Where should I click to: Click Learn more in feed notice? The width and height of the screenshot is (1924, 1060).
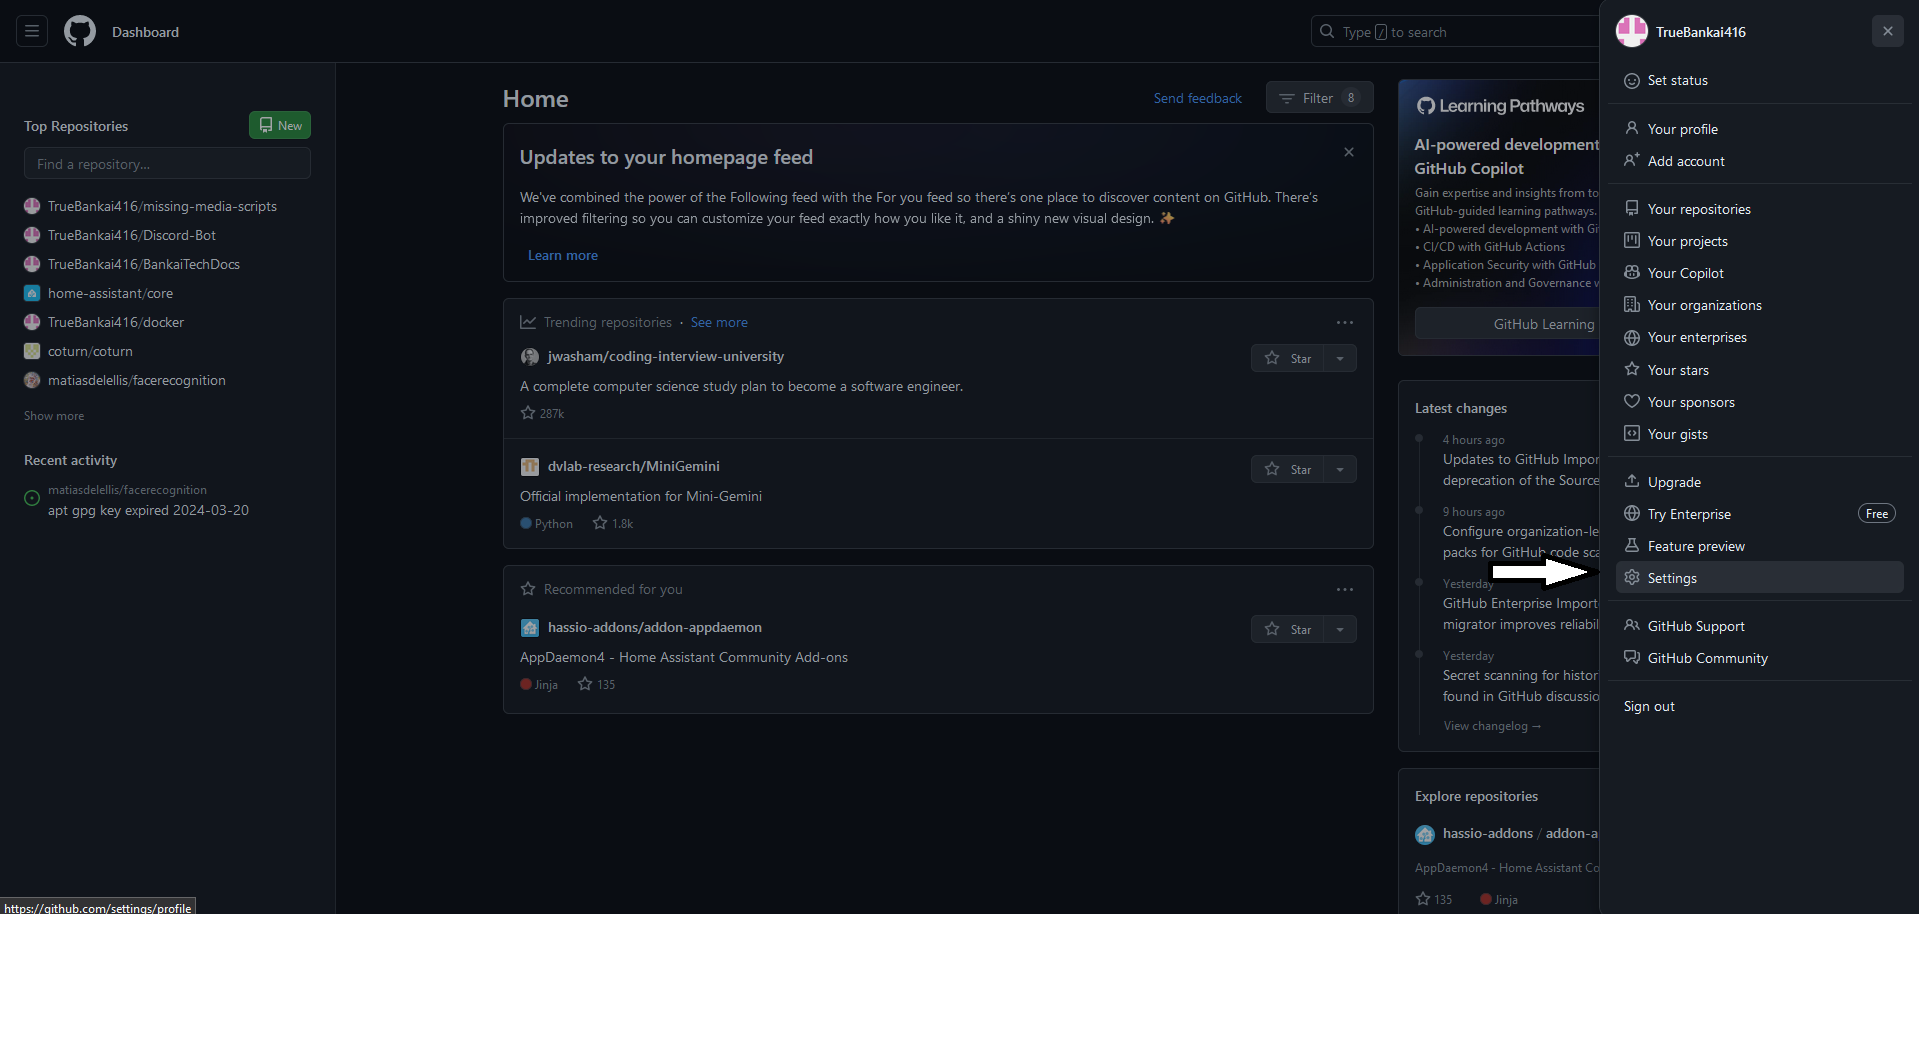[x=562, y=255]
